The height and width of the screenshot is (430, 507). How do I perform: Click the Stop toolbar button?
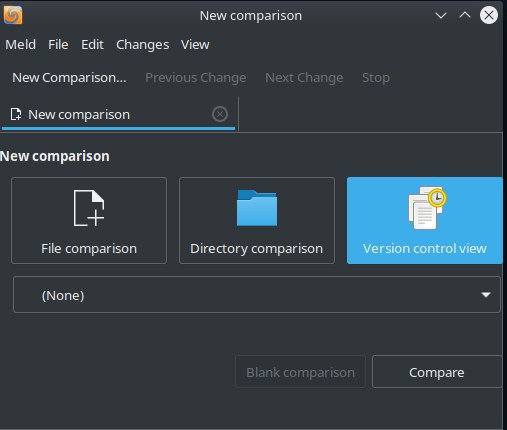click(x=376, y=78)
